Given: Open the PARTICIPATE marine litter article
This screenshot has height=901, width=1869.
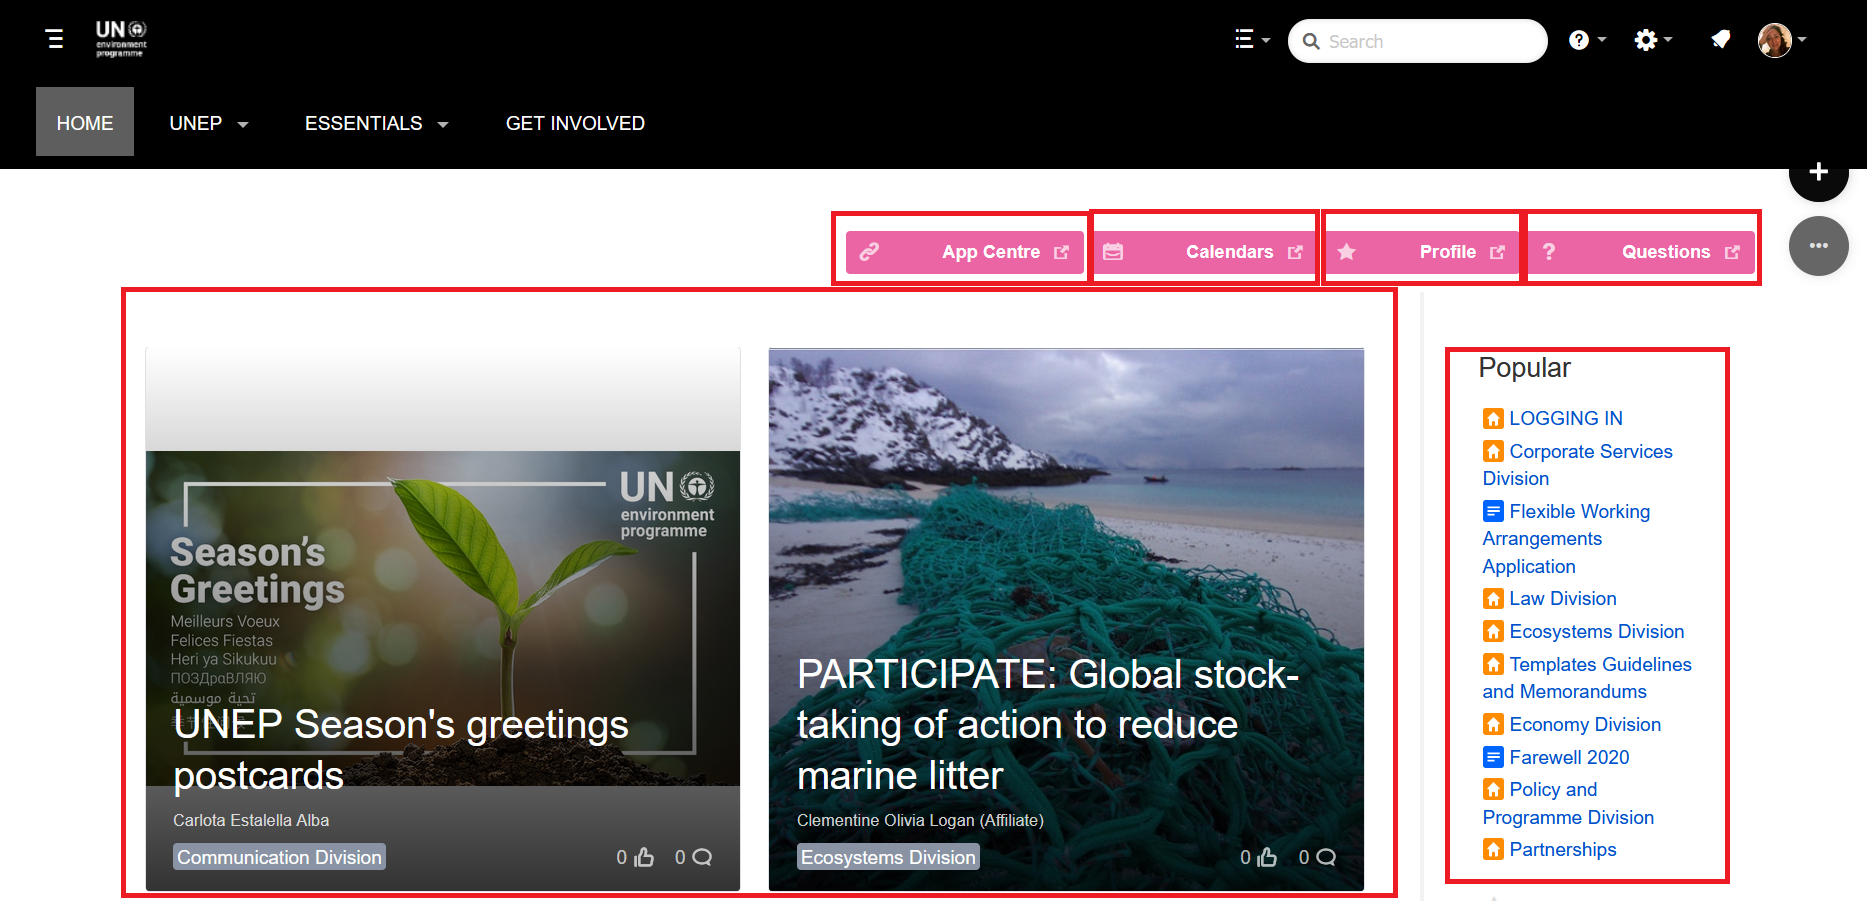Looking at the screenshot, I should [x=1048, y=725].
